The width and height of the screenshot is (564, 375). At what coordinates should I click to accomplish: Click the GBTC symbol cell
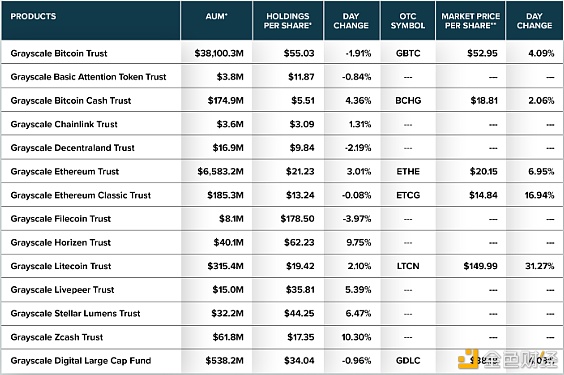tap(408, 53)
